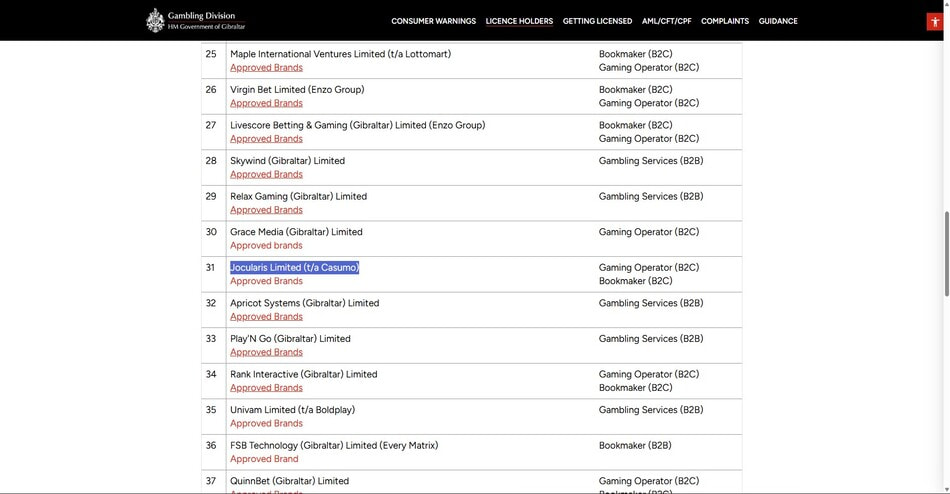Click Gambling Services (B2B) in Apricot Systems row
Image resolution: width=950 pixels, height=494 pixels.
click(651, 303)
